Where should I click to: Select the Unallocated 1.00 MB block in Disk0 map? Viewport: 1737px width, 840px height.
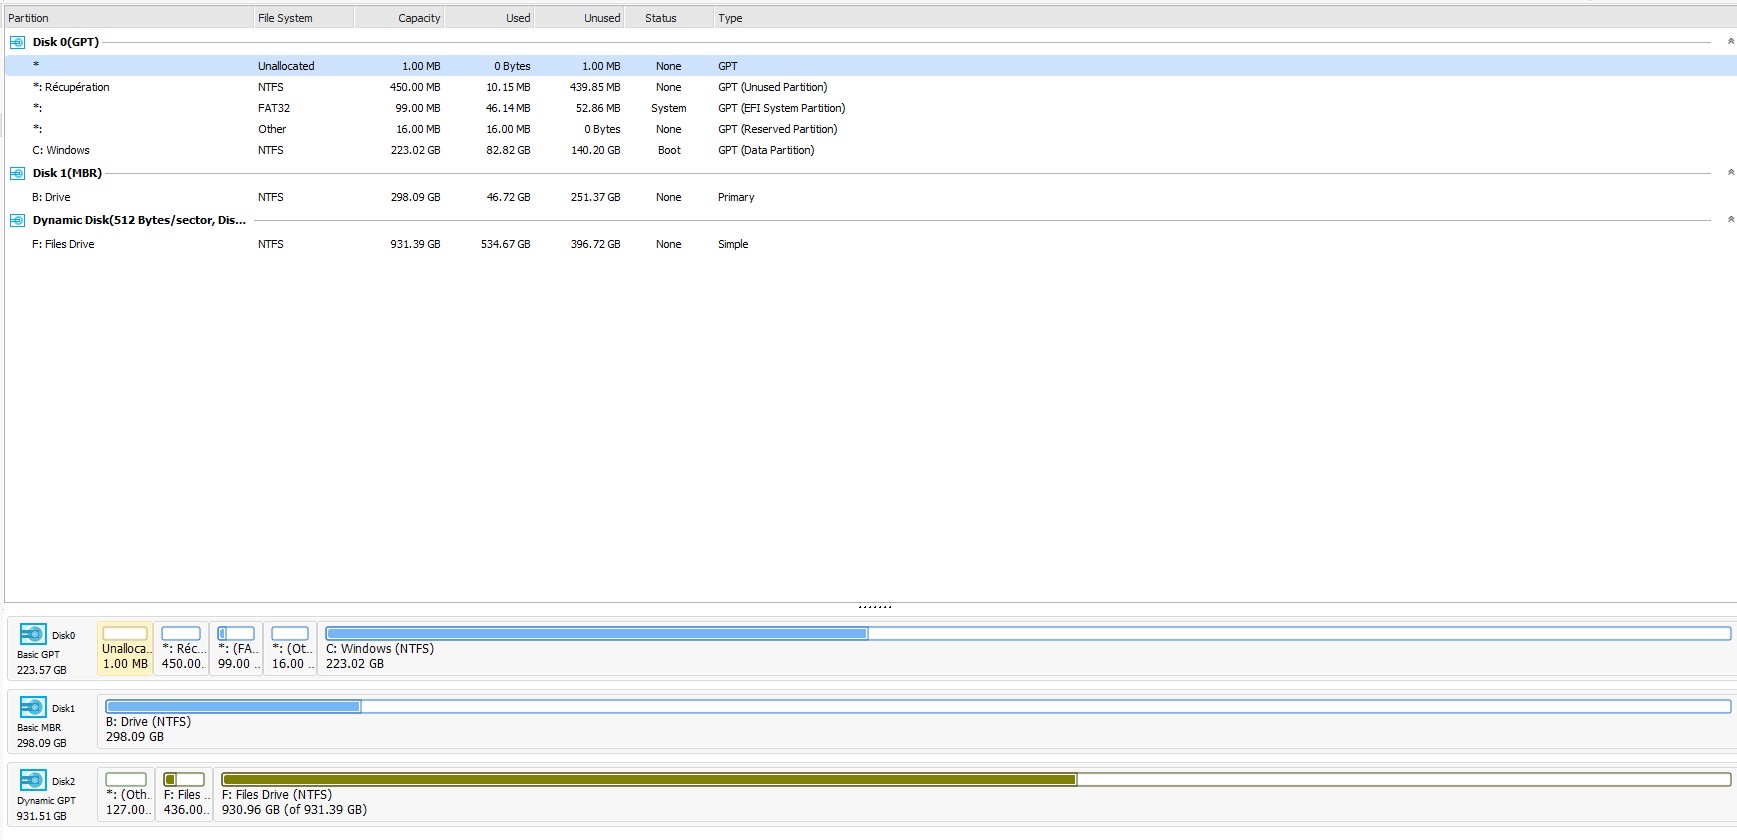(x=125, y=648)
